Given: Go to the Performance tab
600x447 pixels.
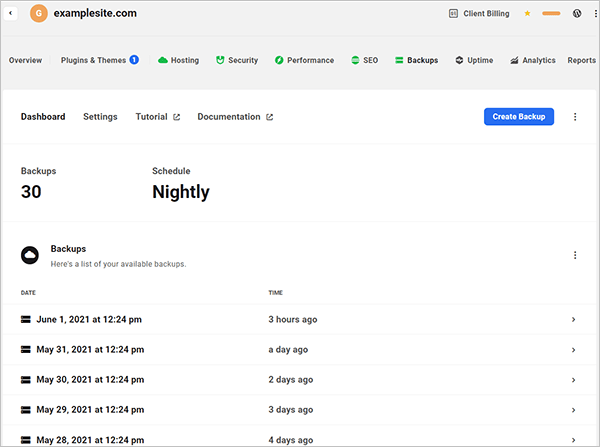Looking at the screenshot, I should tap(304, 60).
